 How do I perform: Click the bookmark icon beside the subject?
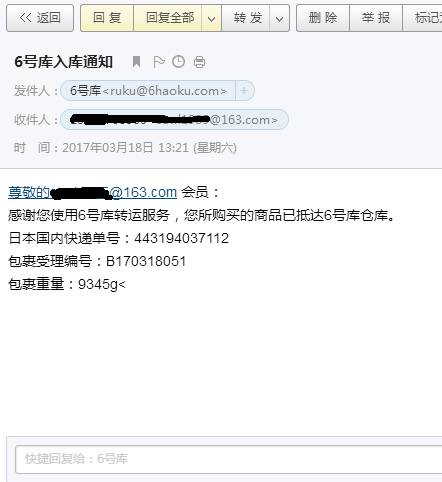click(136, 62)
